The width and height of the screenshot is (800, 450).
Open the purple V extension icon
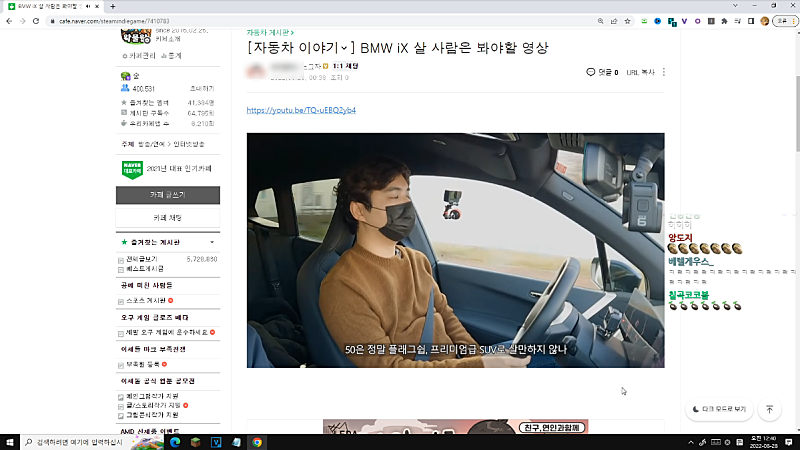tap(684, 21)
